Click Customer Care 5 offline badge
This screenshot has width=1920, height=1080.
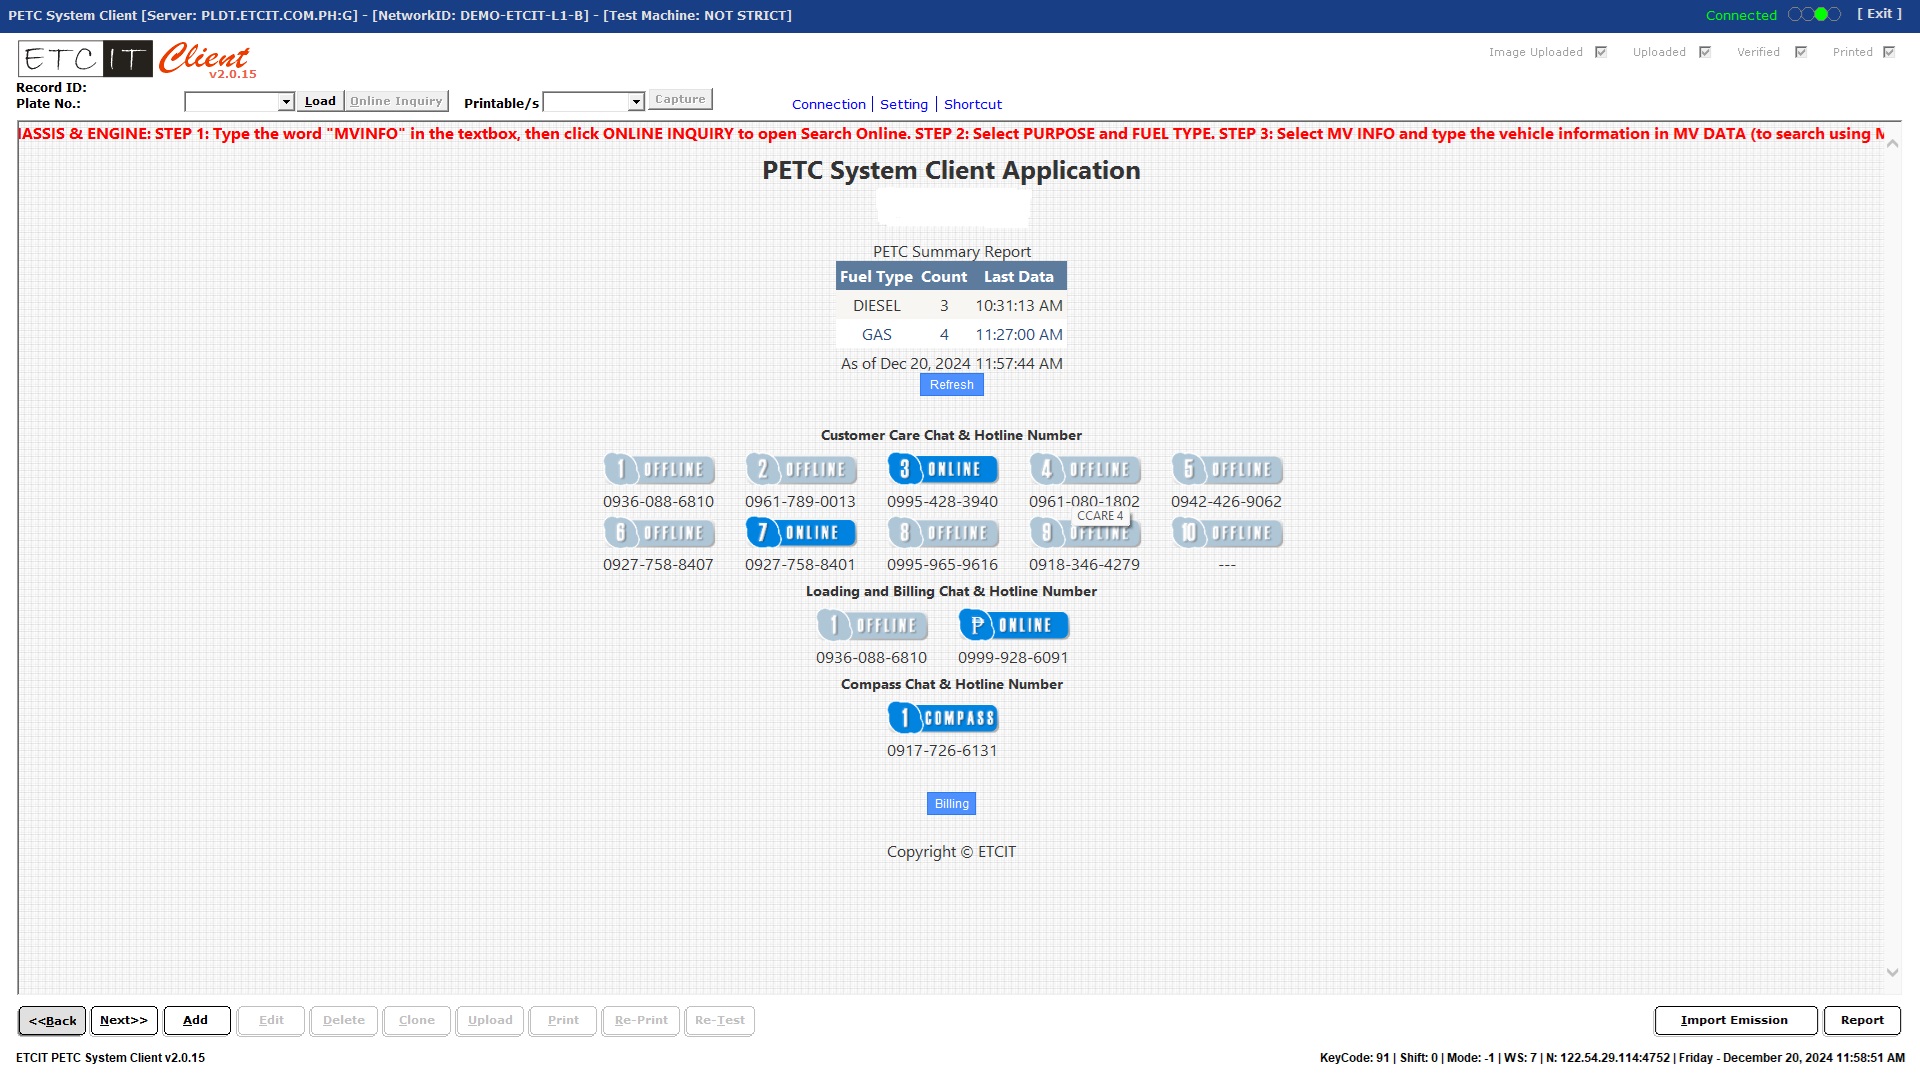[1226, 469]
